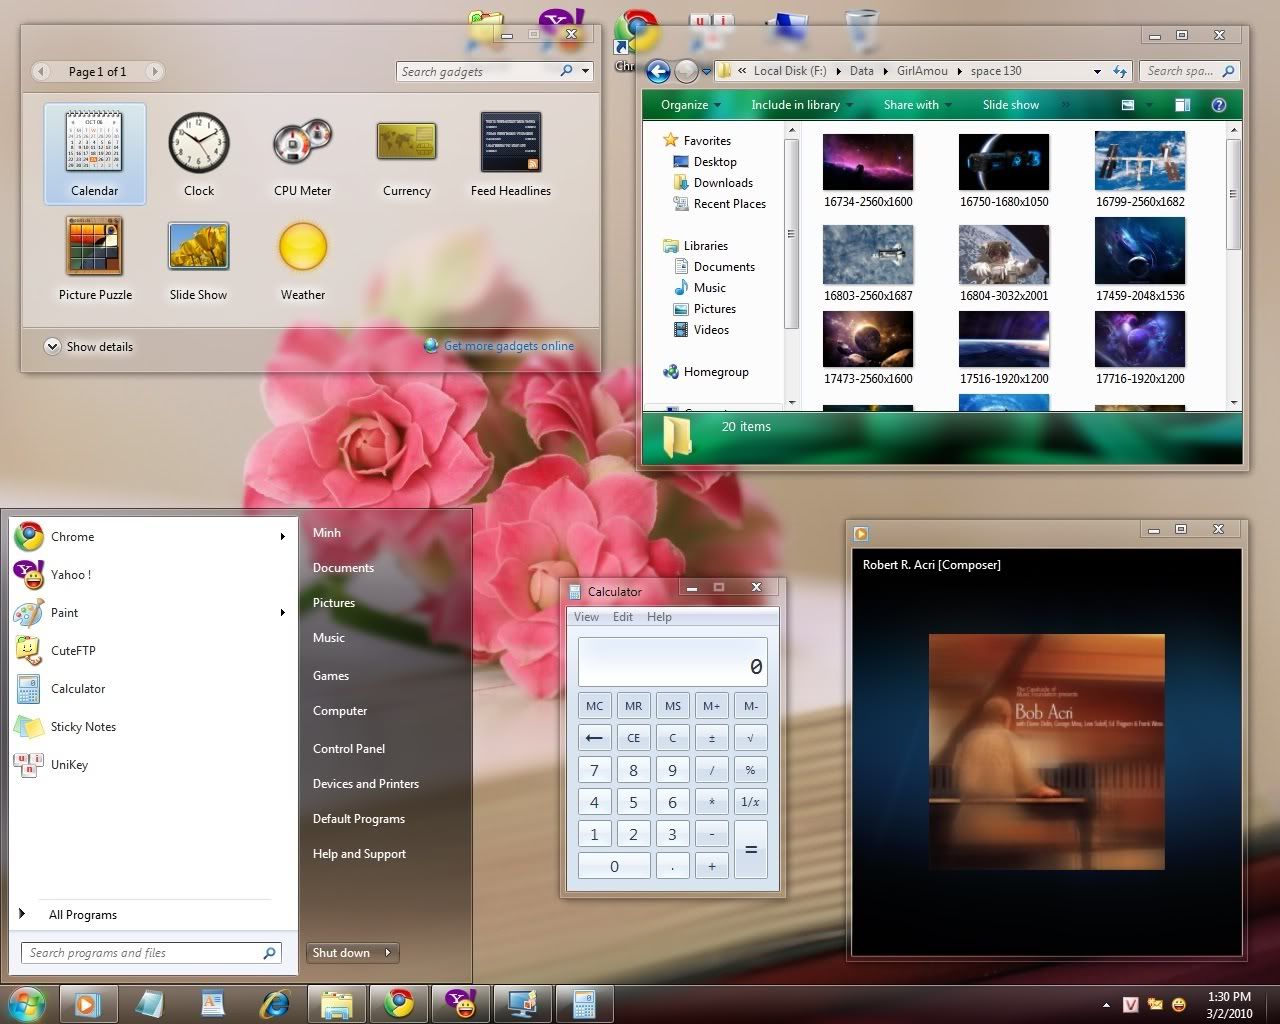The height and width of the screenshot is (1024, 1280).
Task: Select the Slide Show gadget icon
Action: (199, 246)
